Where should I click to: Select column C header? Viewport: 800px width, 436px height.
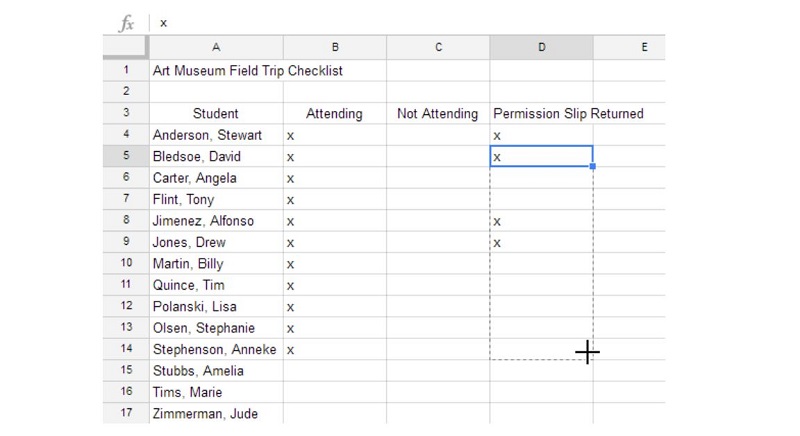coord(438,47)
